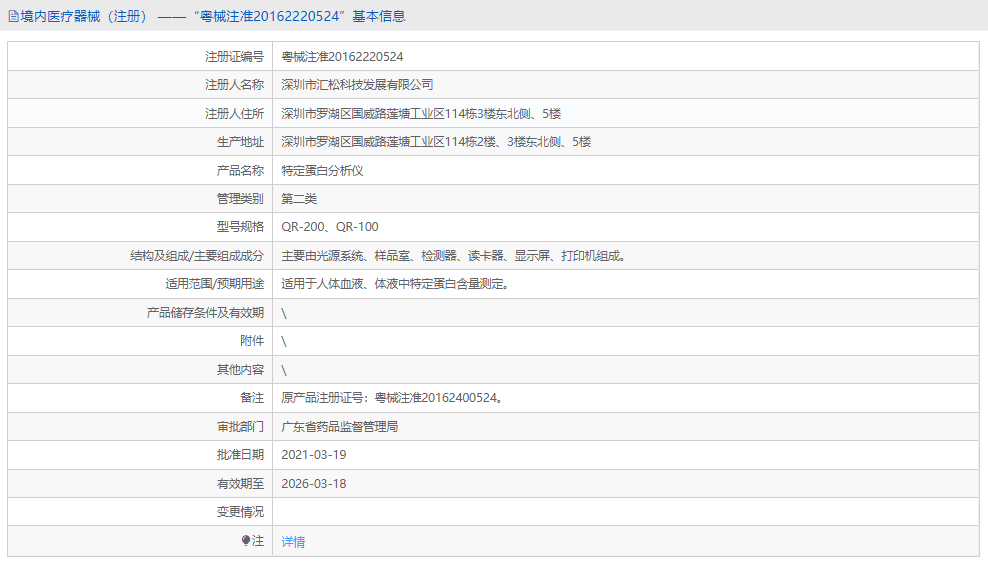Click the 变更情况 label
Screen dimensions: 988x565
coord(240,512)
